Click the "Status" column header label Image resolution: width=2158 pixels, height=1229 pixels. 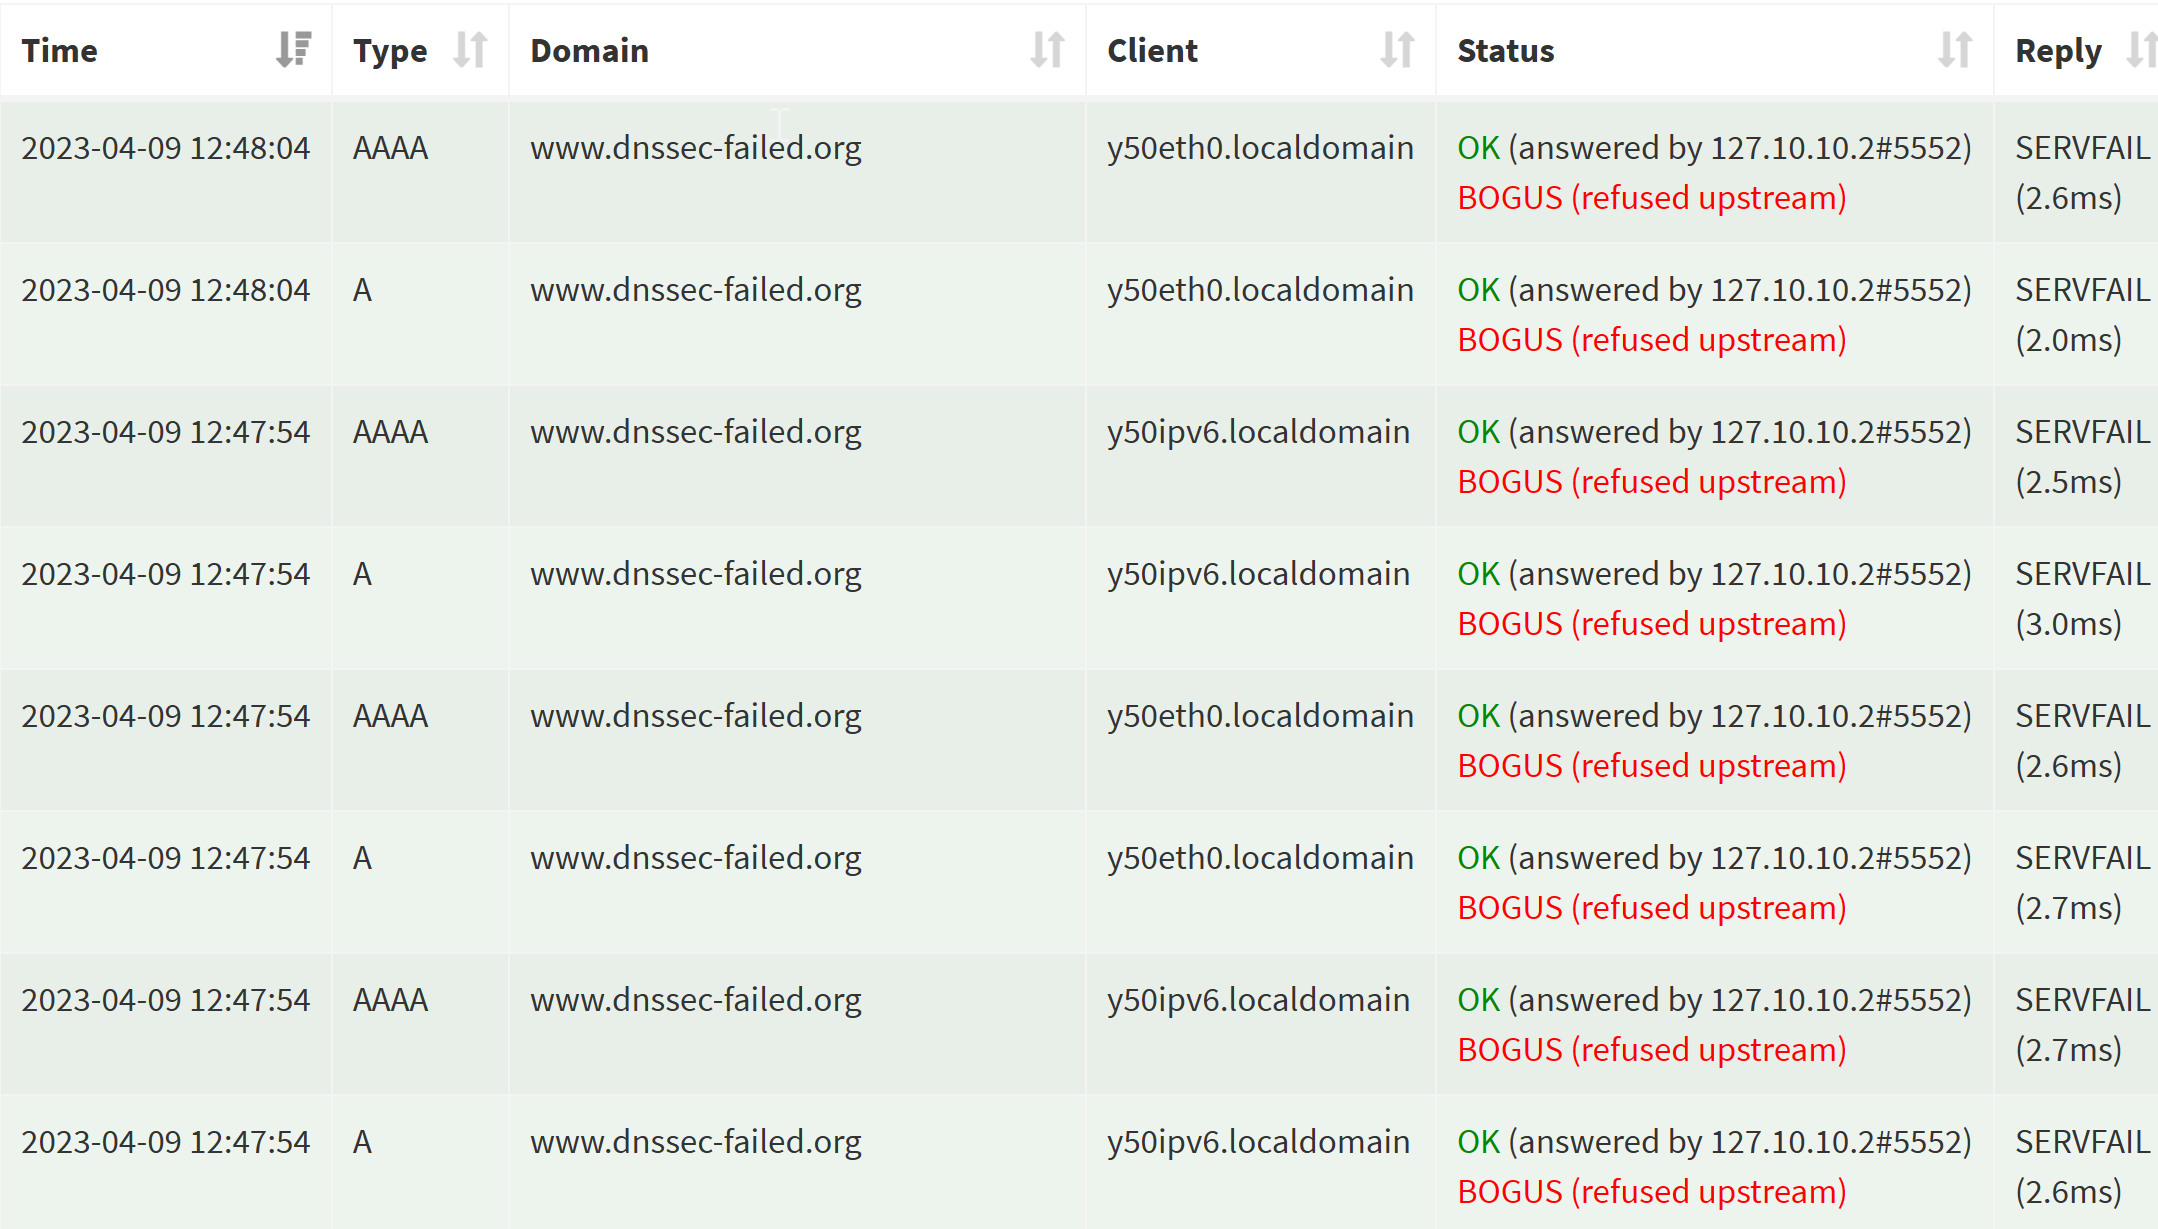pos(1505,51)
